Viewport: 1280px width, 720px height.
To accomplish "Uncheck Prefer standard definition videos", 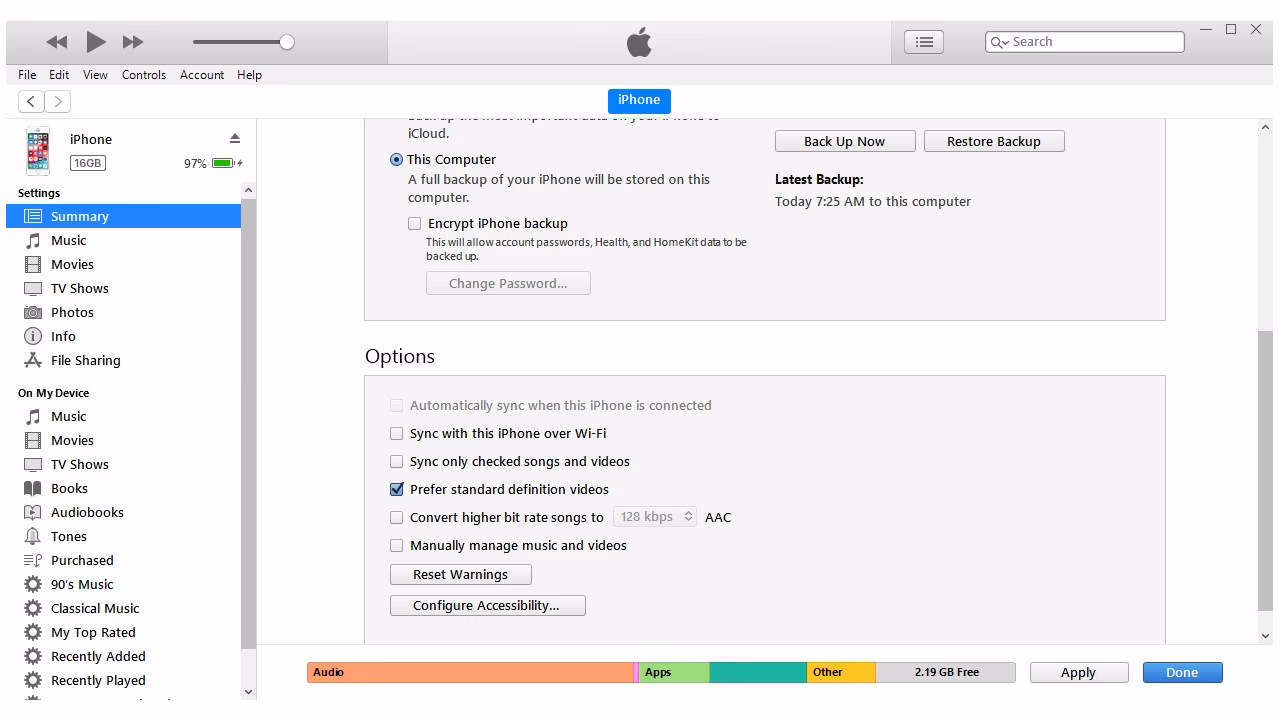I will [x=397, y=489].
